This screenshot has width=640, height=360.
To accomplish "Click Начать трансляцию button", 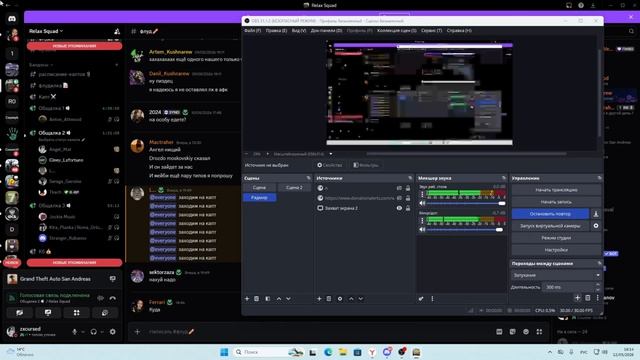I will click(x=556, y=190).
